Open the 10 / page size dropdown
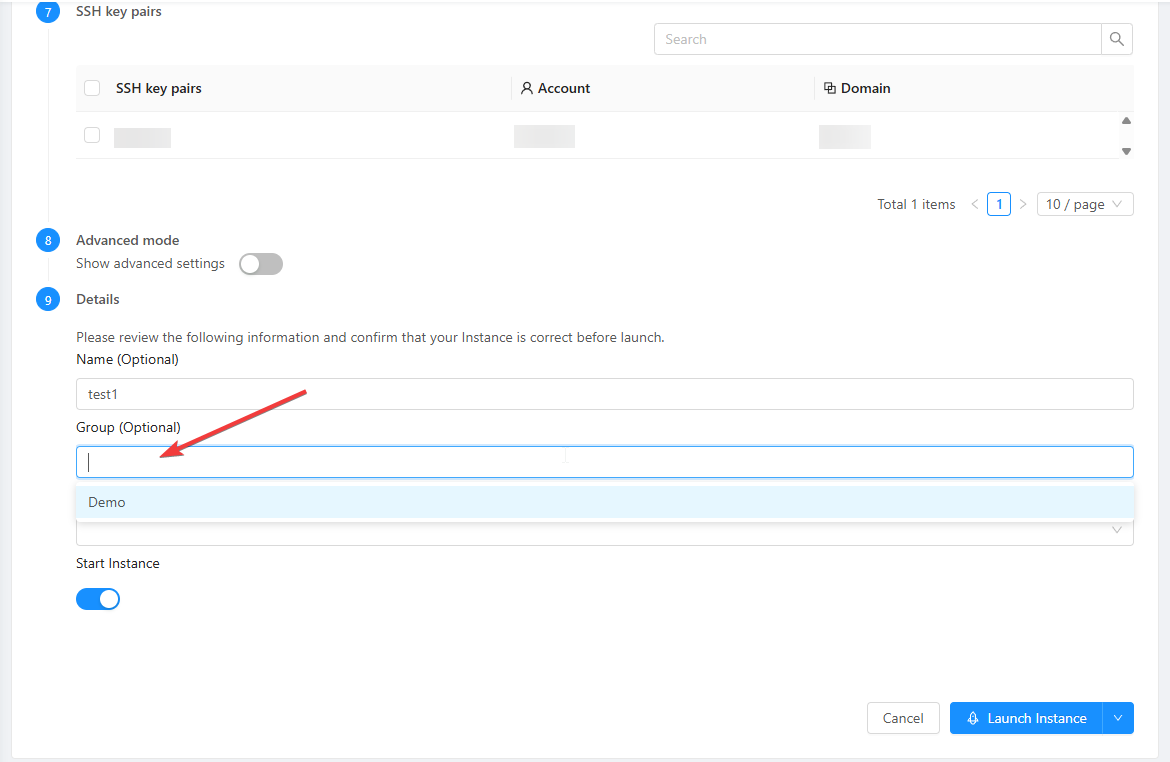 [1084, 204]
